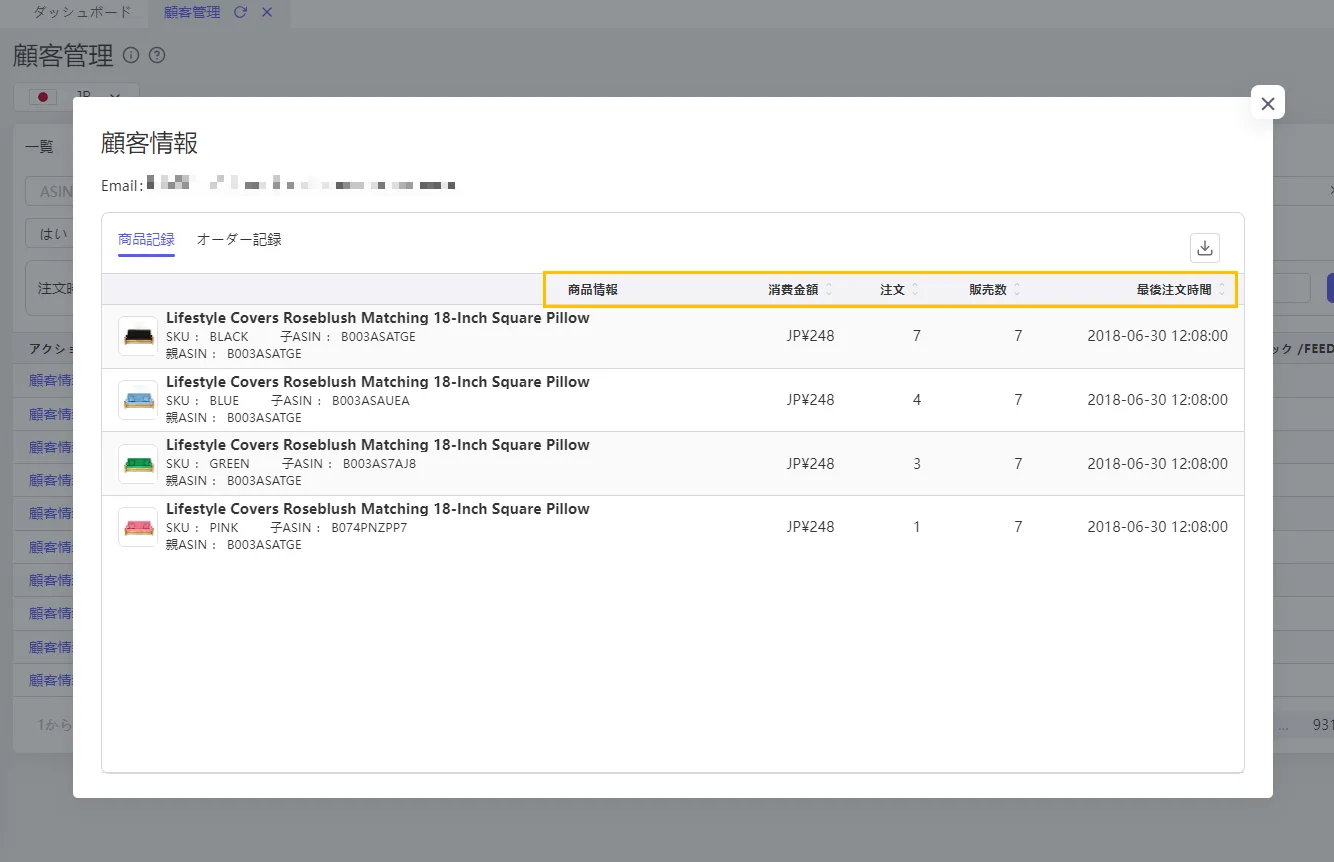This screenshot has height=862, width=1334.
Task: Click the Email label in the dialog
Action: tap(121, 186)
